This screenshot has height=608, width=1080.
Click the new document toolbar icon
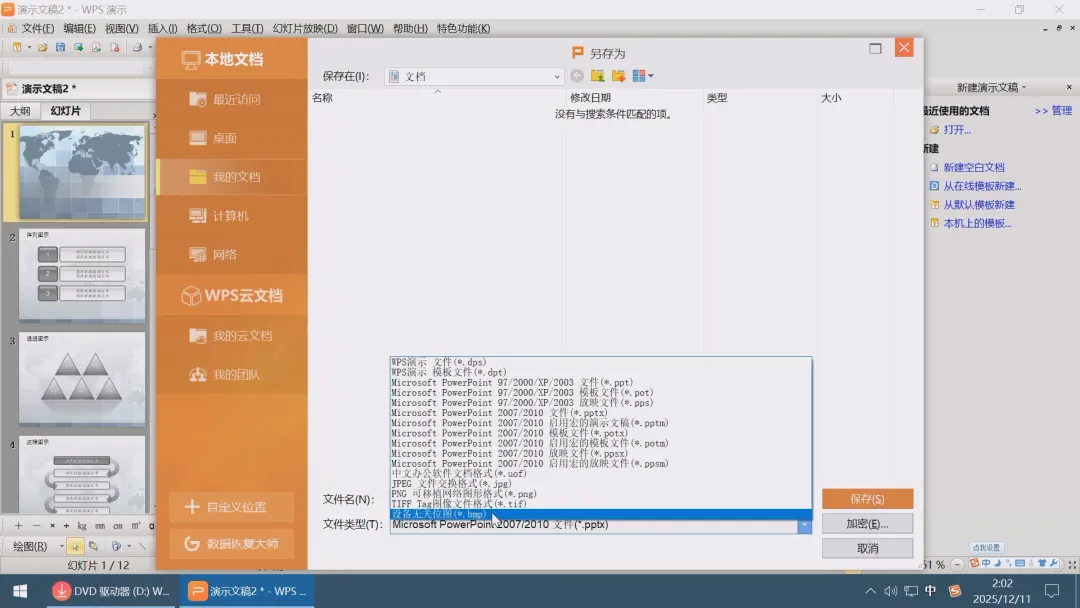coord(17,47)
